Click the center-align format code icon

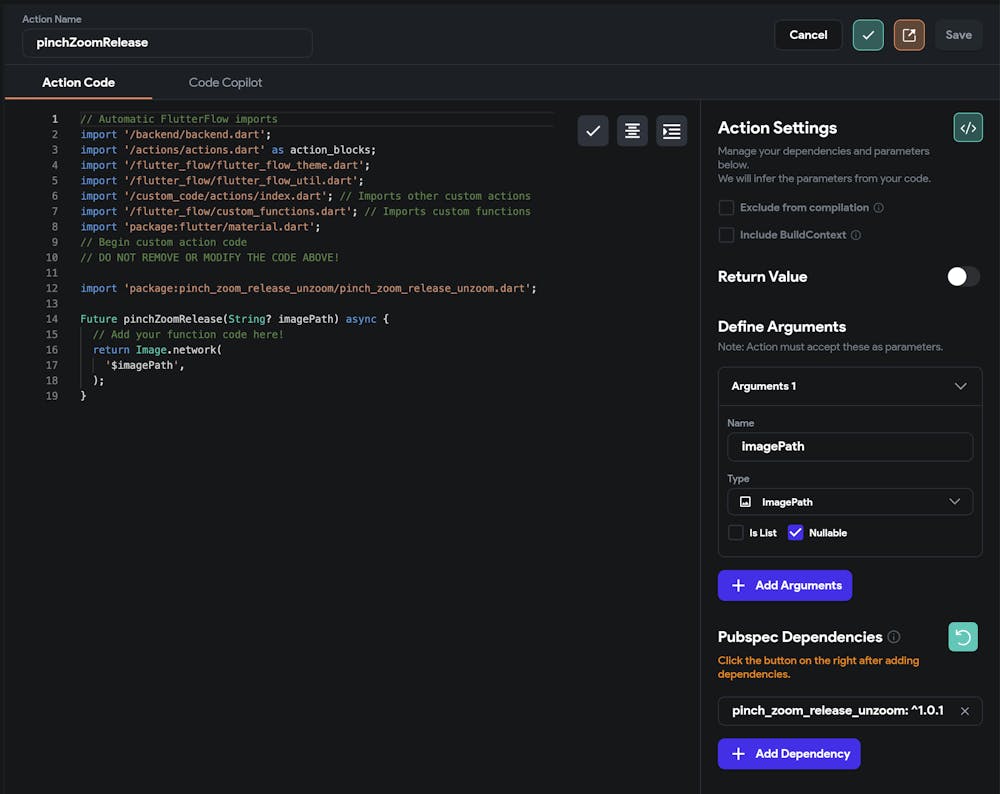[x=632, y=131]
